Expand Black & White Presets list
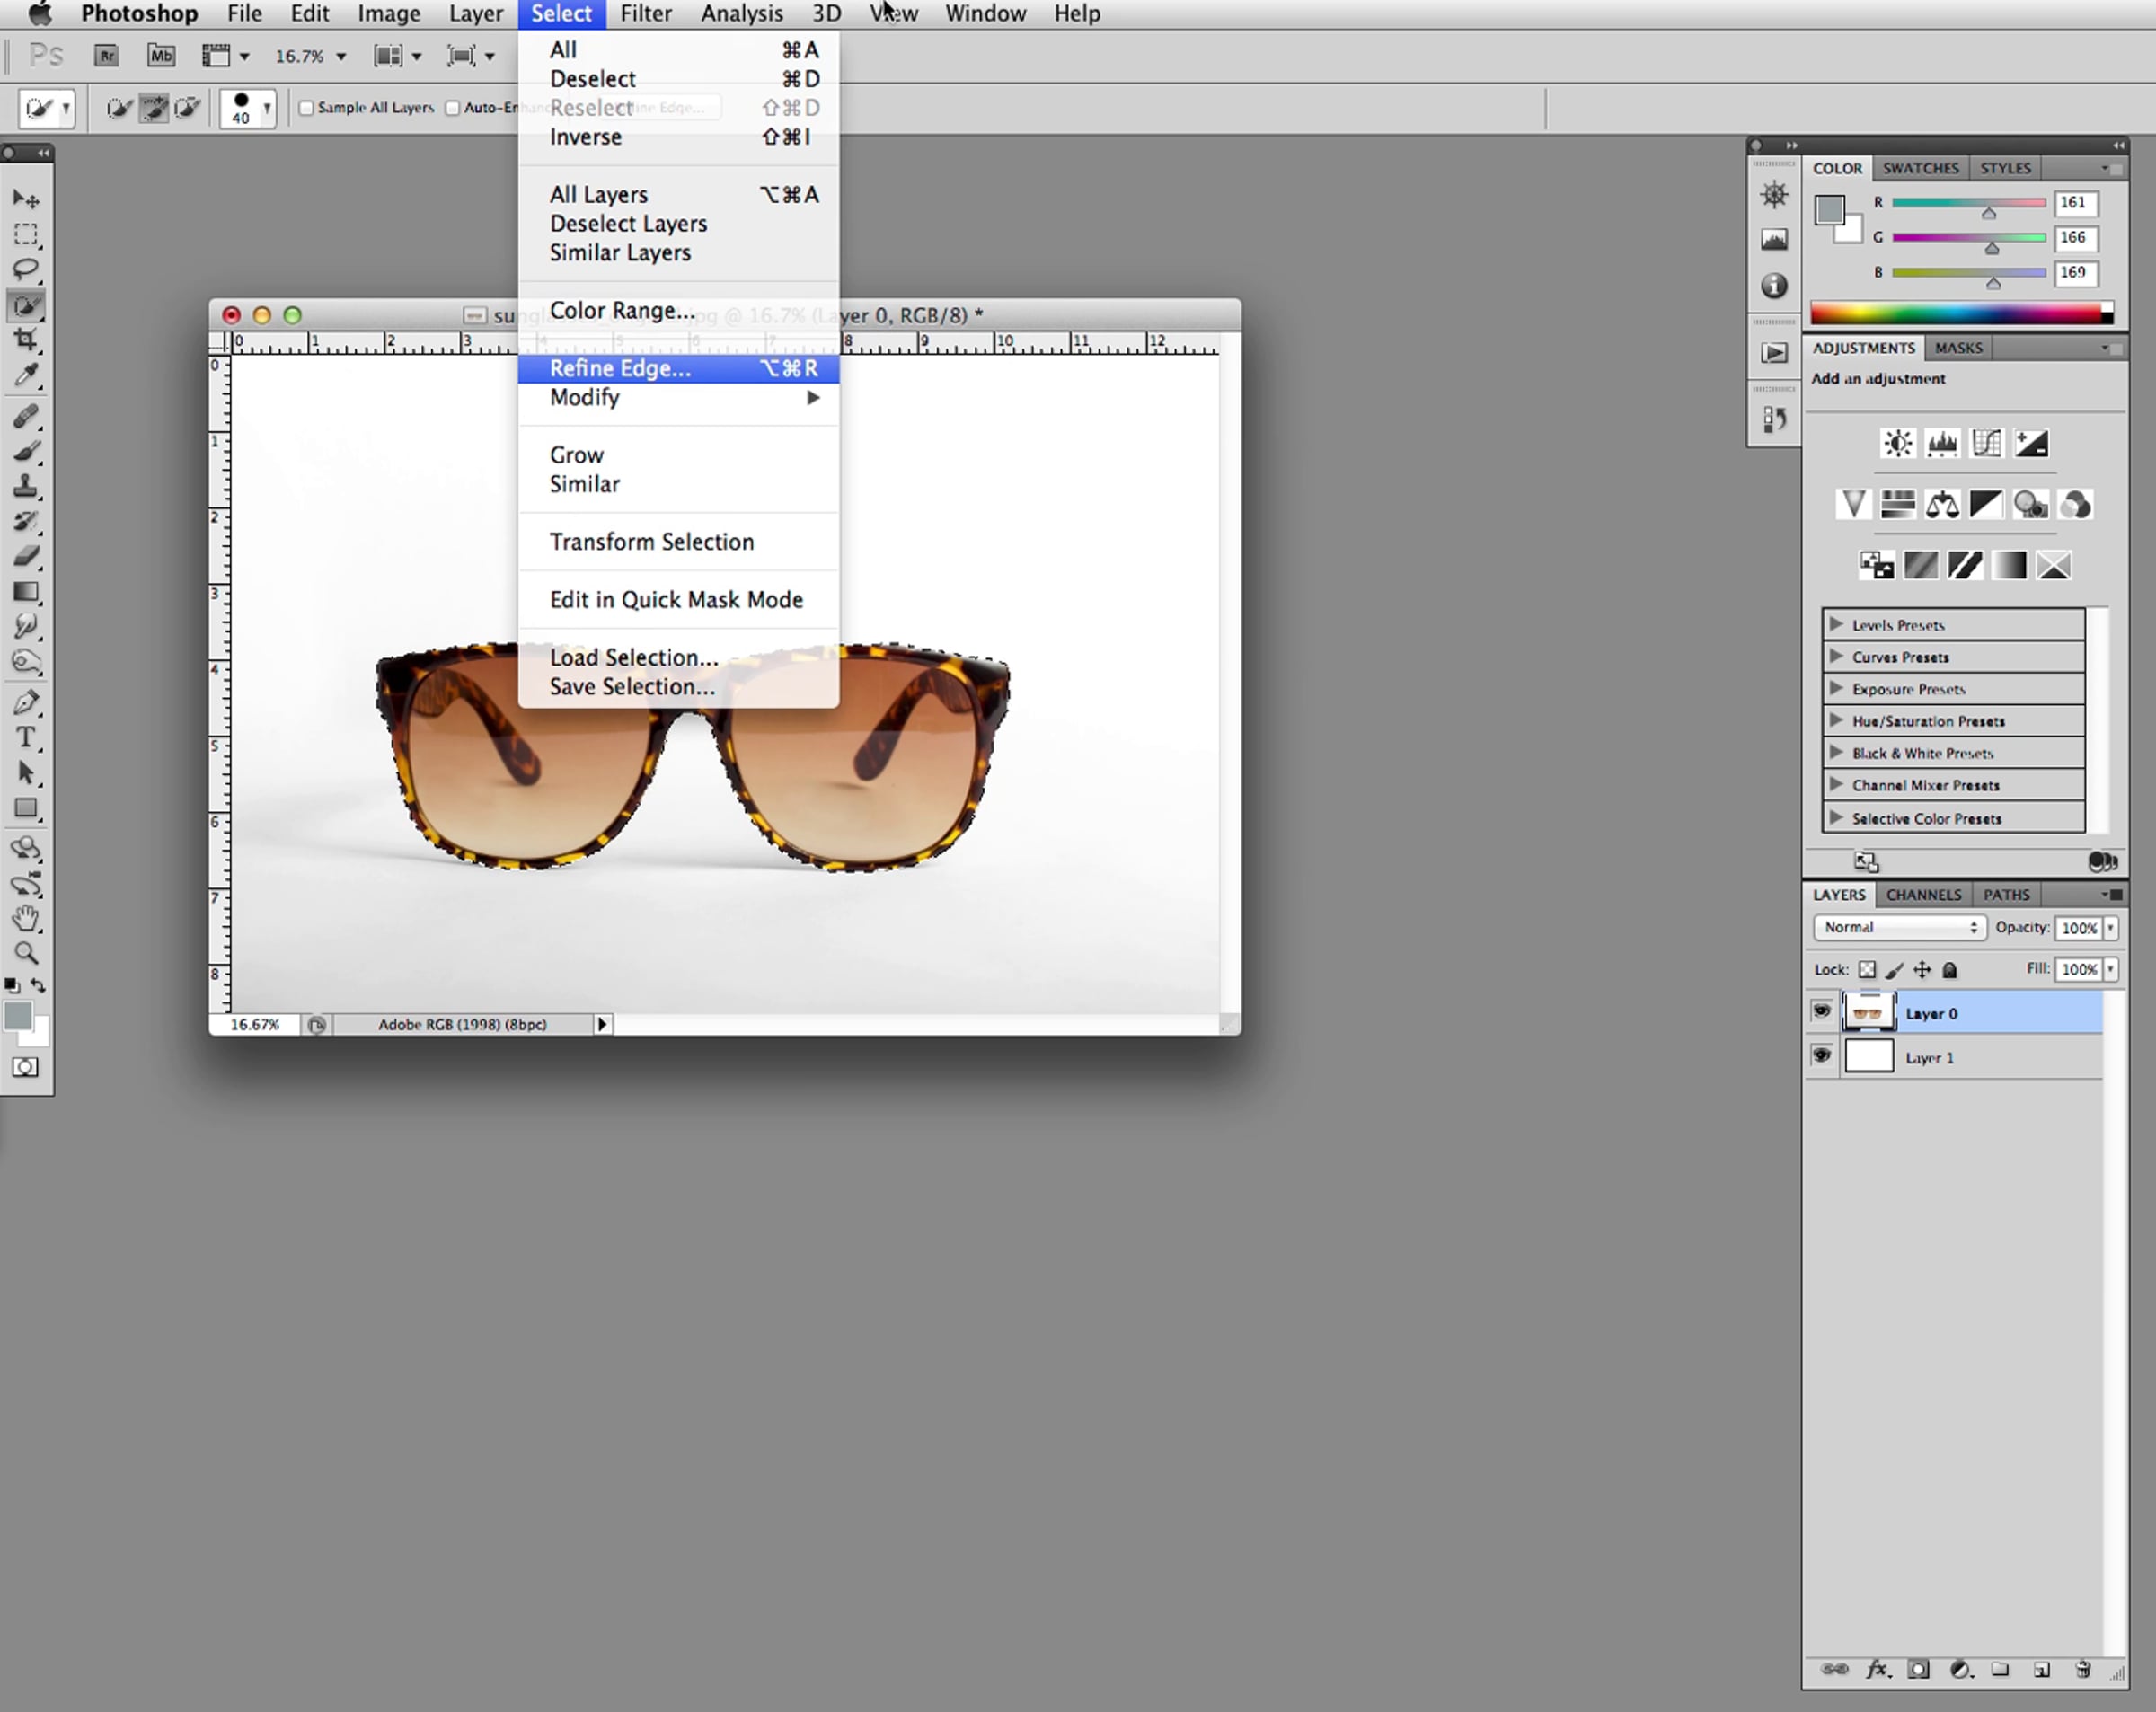 point(1836,752)
